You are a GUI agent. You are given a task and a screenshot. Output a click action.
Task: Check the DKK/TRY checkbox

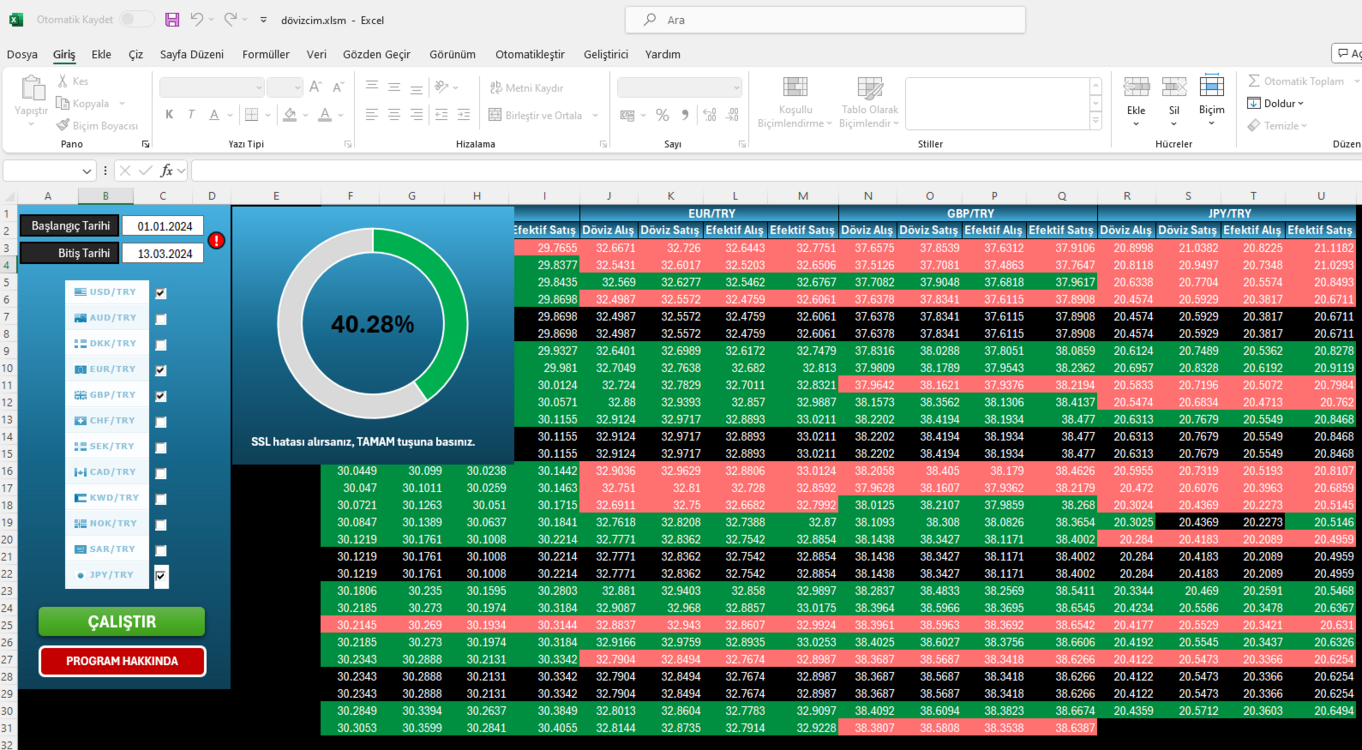(161, 345)
